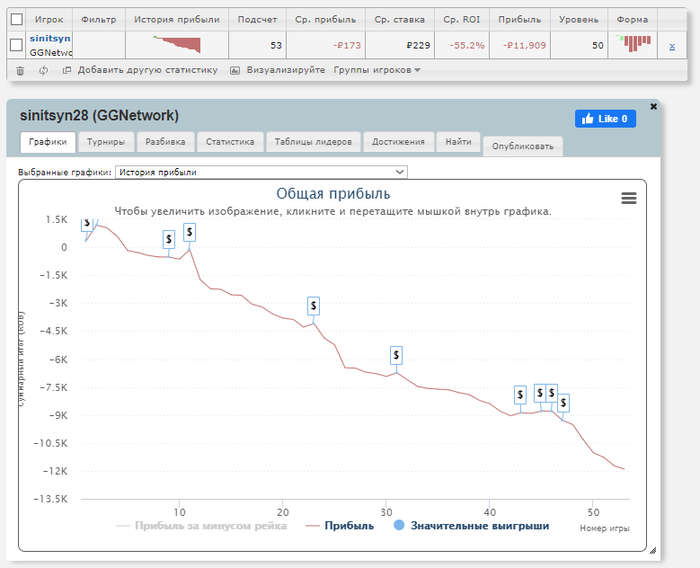Click the panel resize handle corner
Viewport: 700px width, 568px height.
[653, 551]
